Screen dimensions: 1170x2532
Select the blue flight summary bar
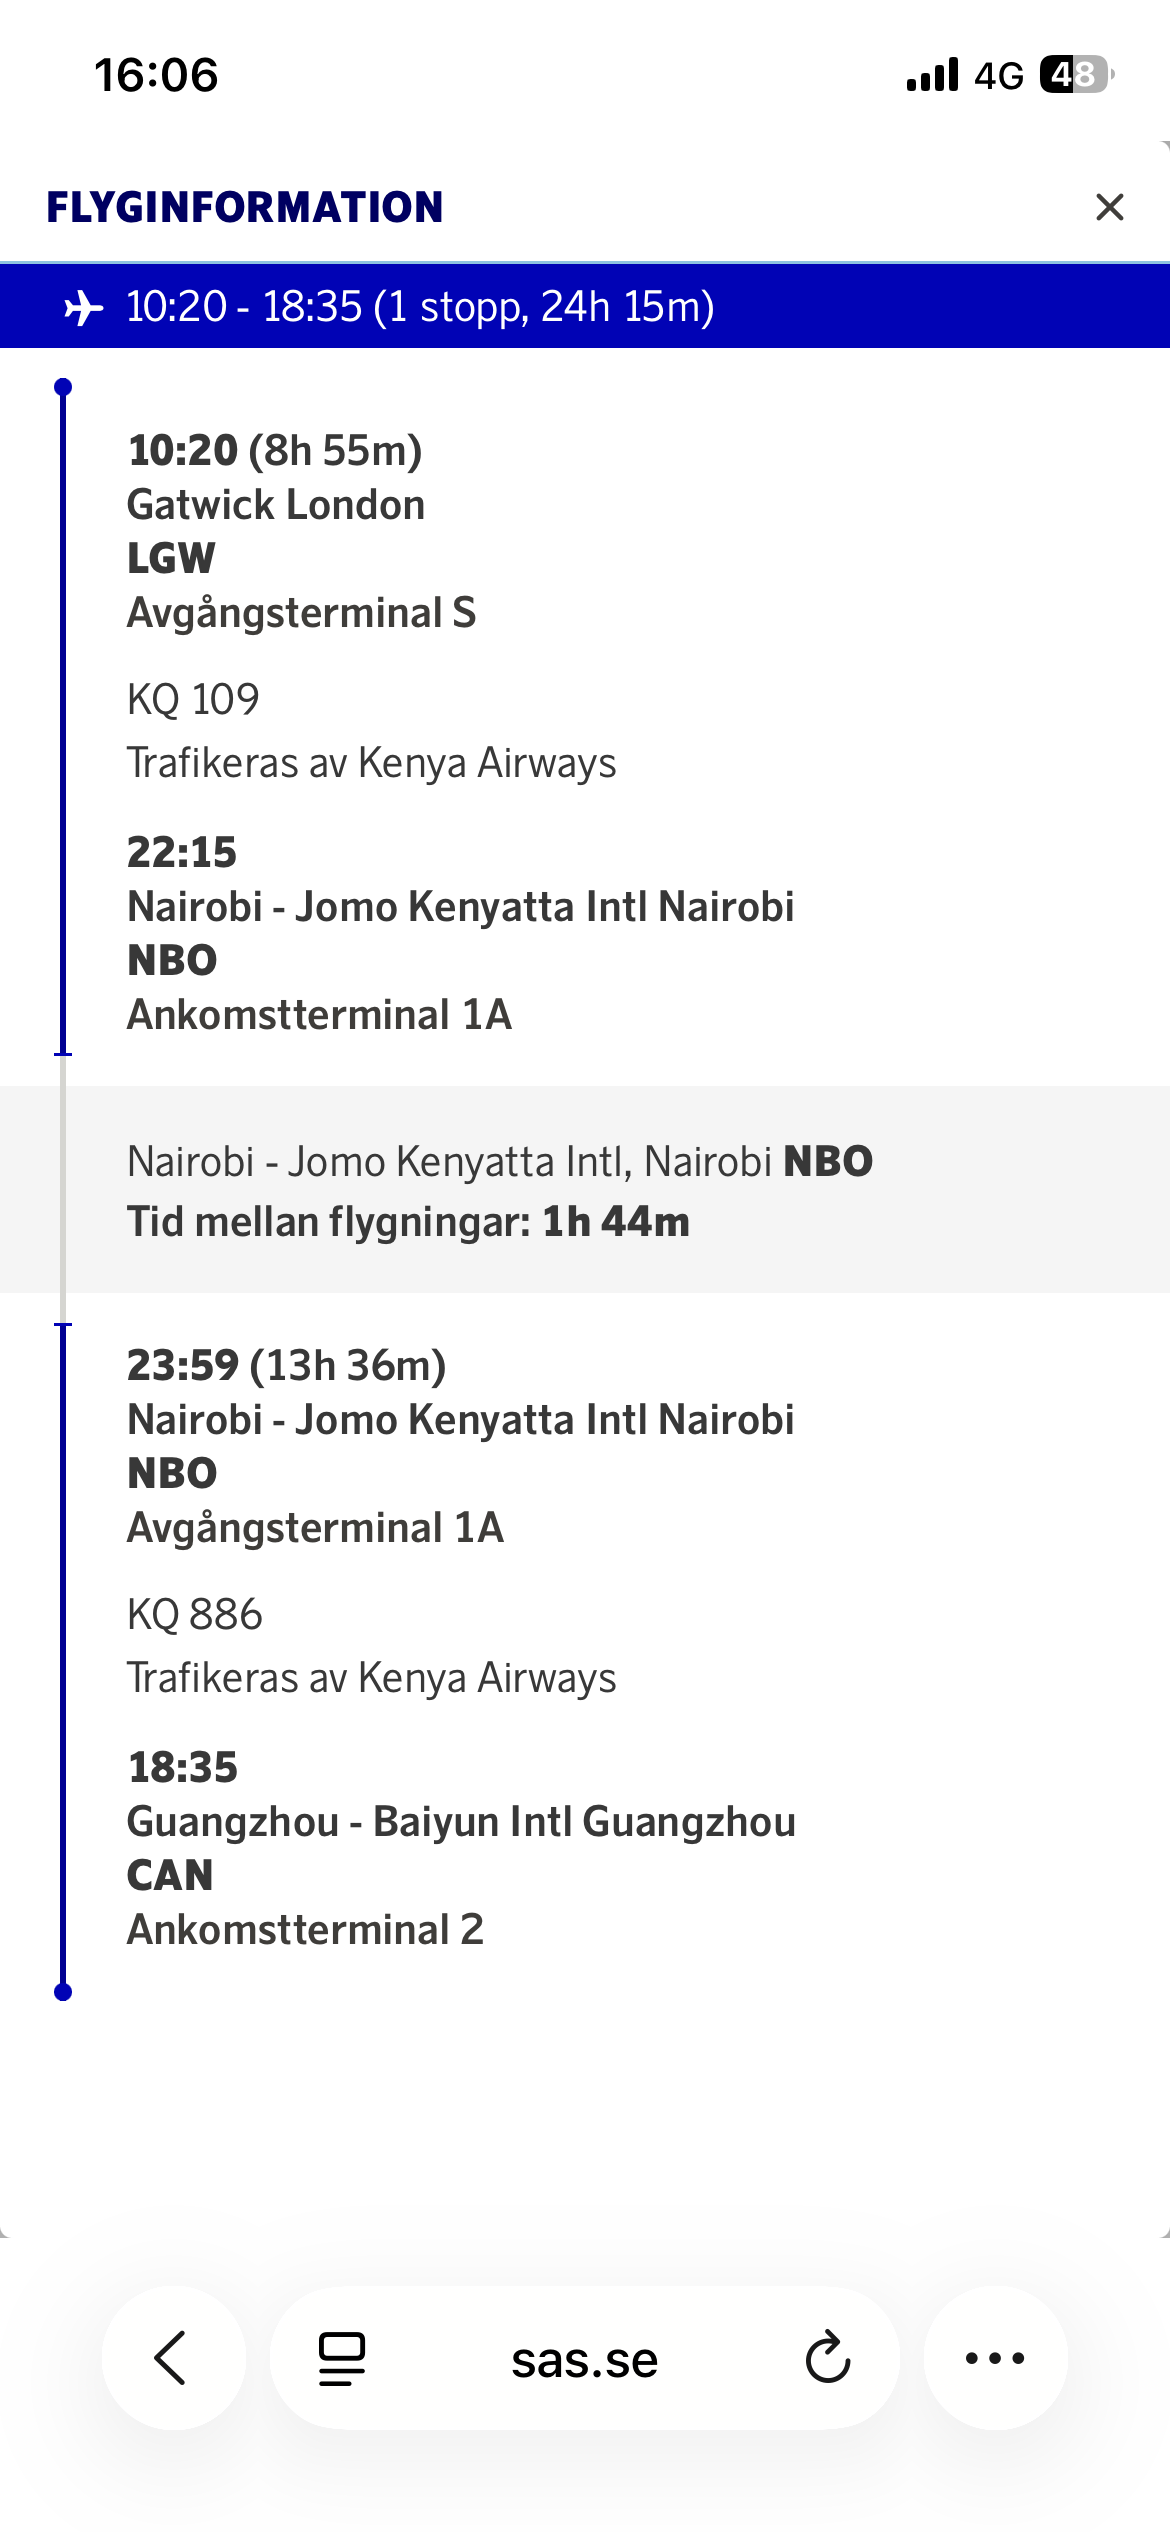pyautogui.click(x=585, y=307)
